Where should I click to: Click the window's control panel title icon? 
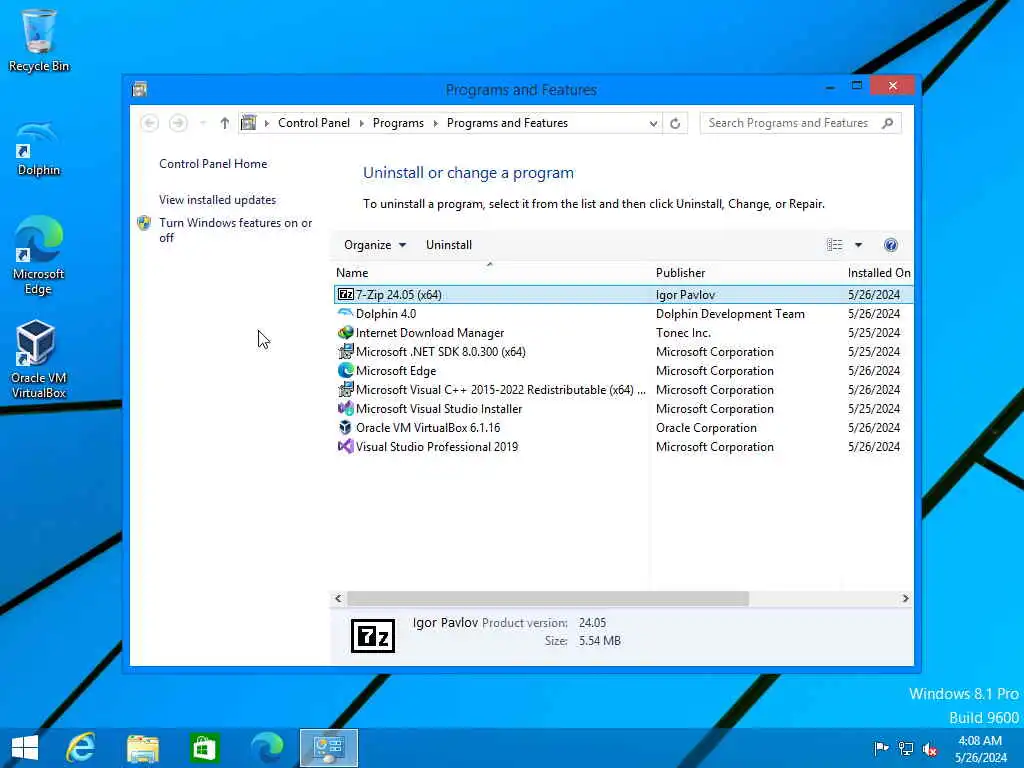139,89
